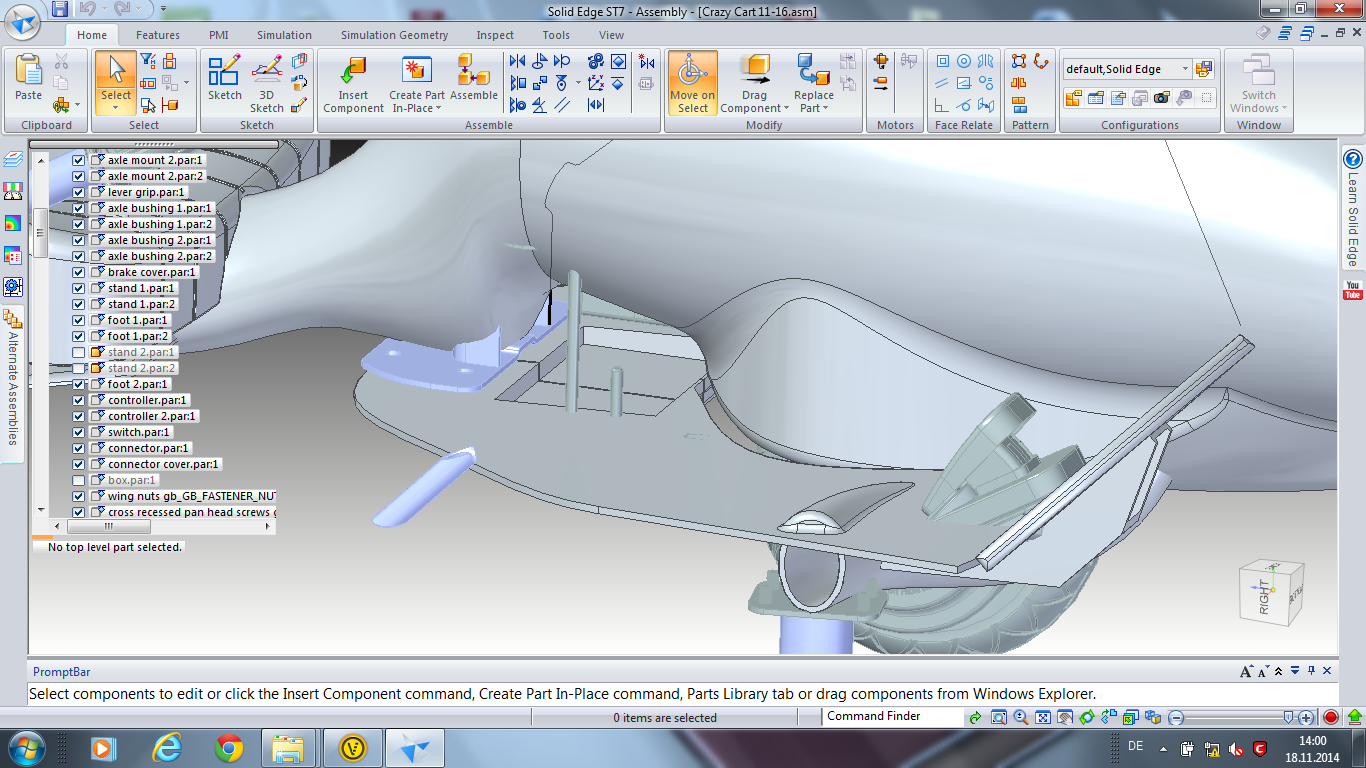Click the Paste button in Clipboard
Screen dimensions: 1366x768
[x=29, y=77]
